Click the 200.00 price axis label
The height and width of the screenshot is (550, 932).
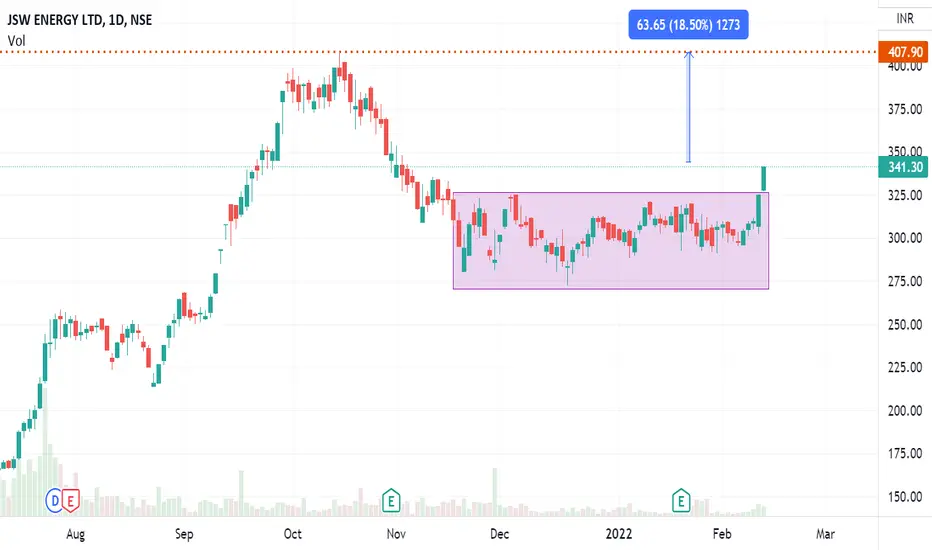(905, 411)
